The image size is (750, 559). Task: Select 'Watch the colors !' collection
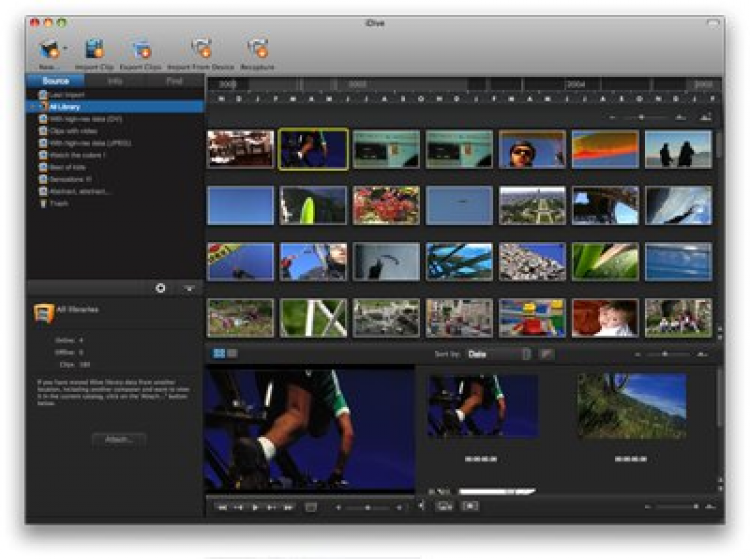pyautogui.click(x=115, y=155)
